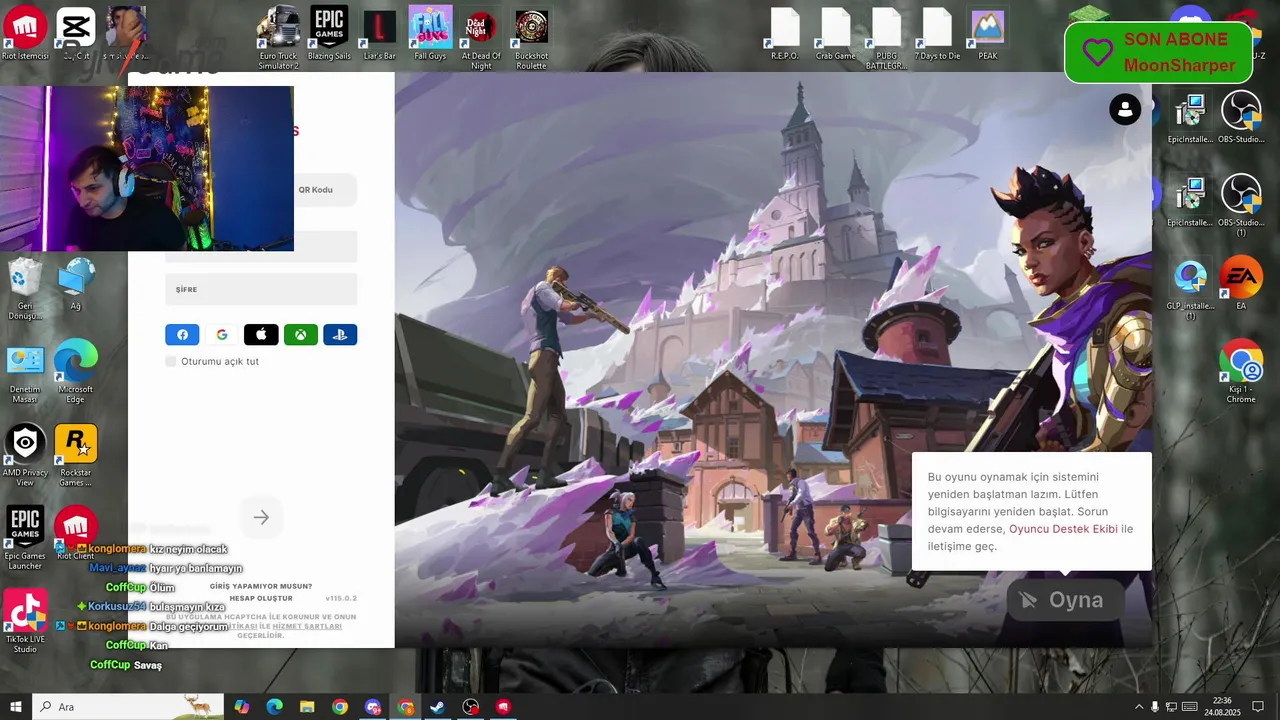Sign in with Xbox button
1280x720 pixels.
[301, 335]
